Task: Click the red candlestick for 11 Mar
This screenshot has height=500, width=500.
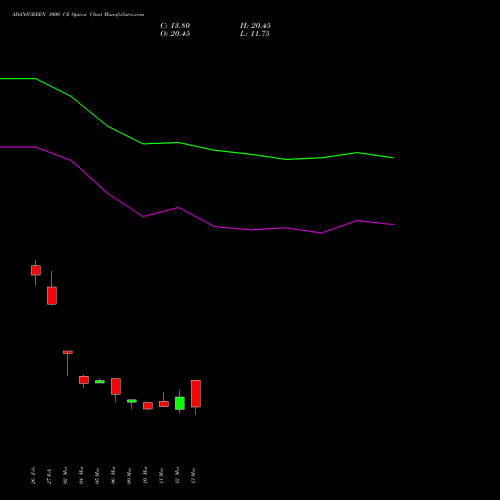Action: (164, 404)
